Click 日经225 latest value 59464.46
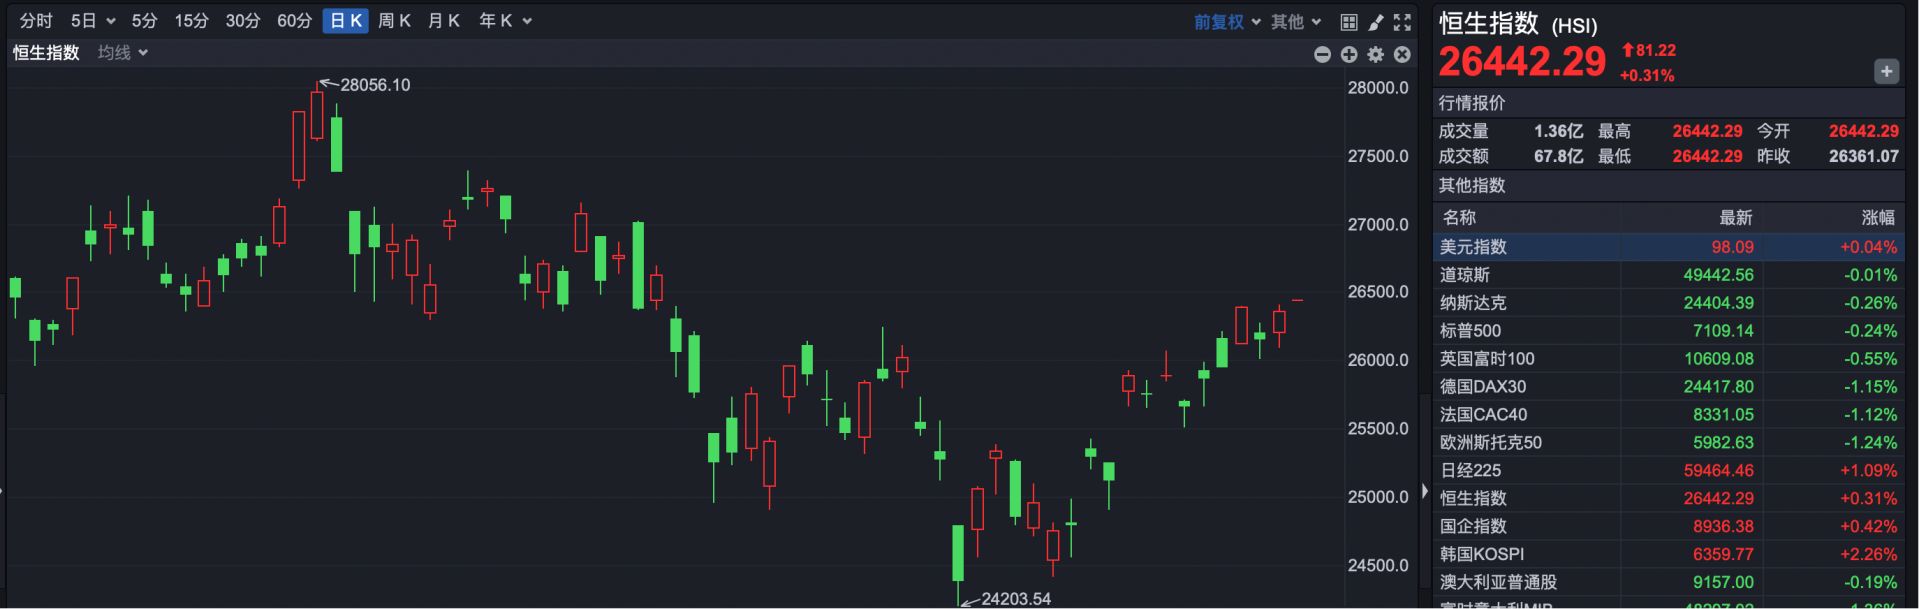This screenshot has width=1919, height=609. (x=1718, y=471)
